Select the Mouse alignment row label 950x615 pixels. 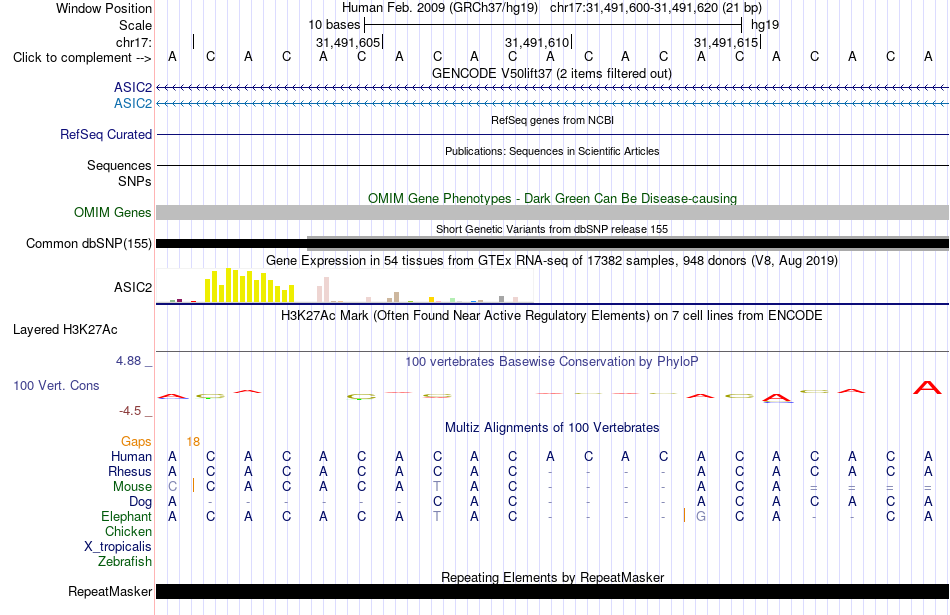(x=132, y=487)
